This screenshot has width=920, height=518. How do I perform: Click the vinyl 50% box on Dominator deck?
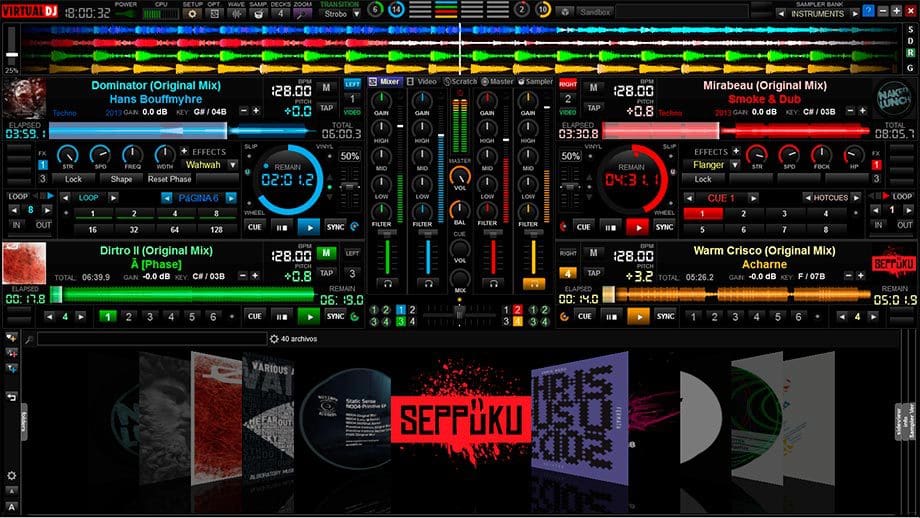pyautogui.click(x=350, y=156)
